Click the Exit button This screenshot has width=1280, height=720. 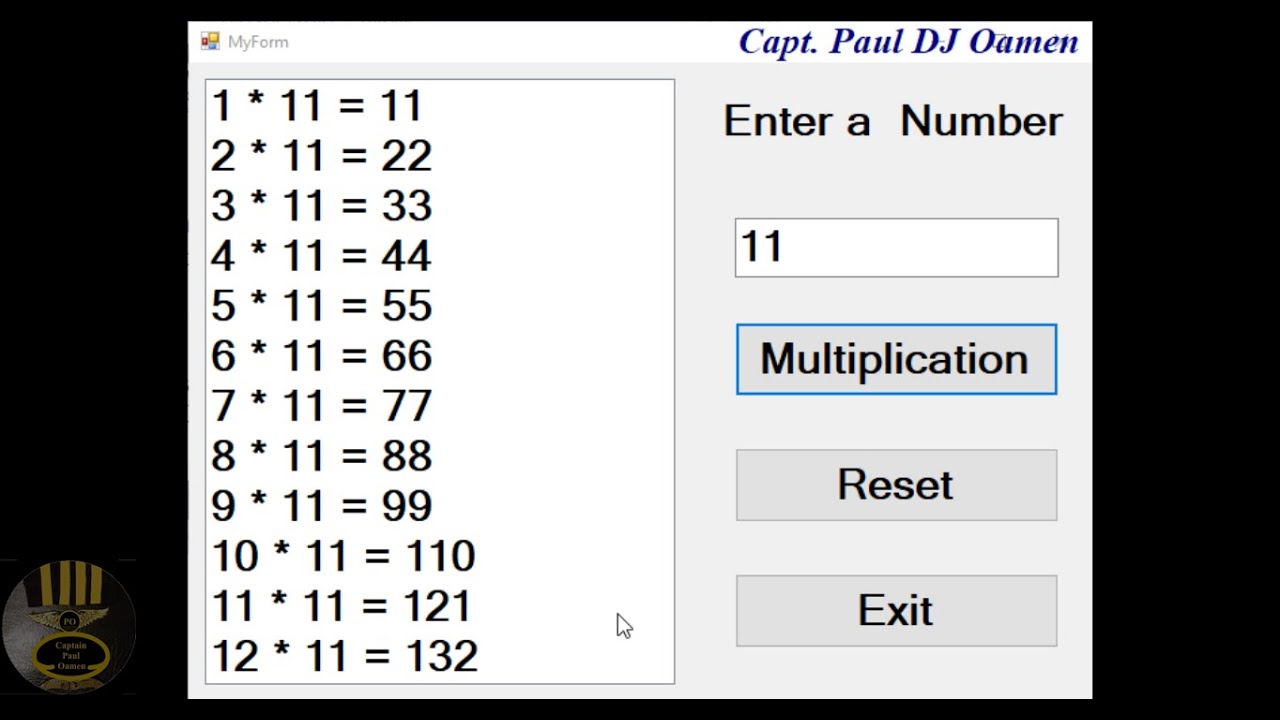896,611
